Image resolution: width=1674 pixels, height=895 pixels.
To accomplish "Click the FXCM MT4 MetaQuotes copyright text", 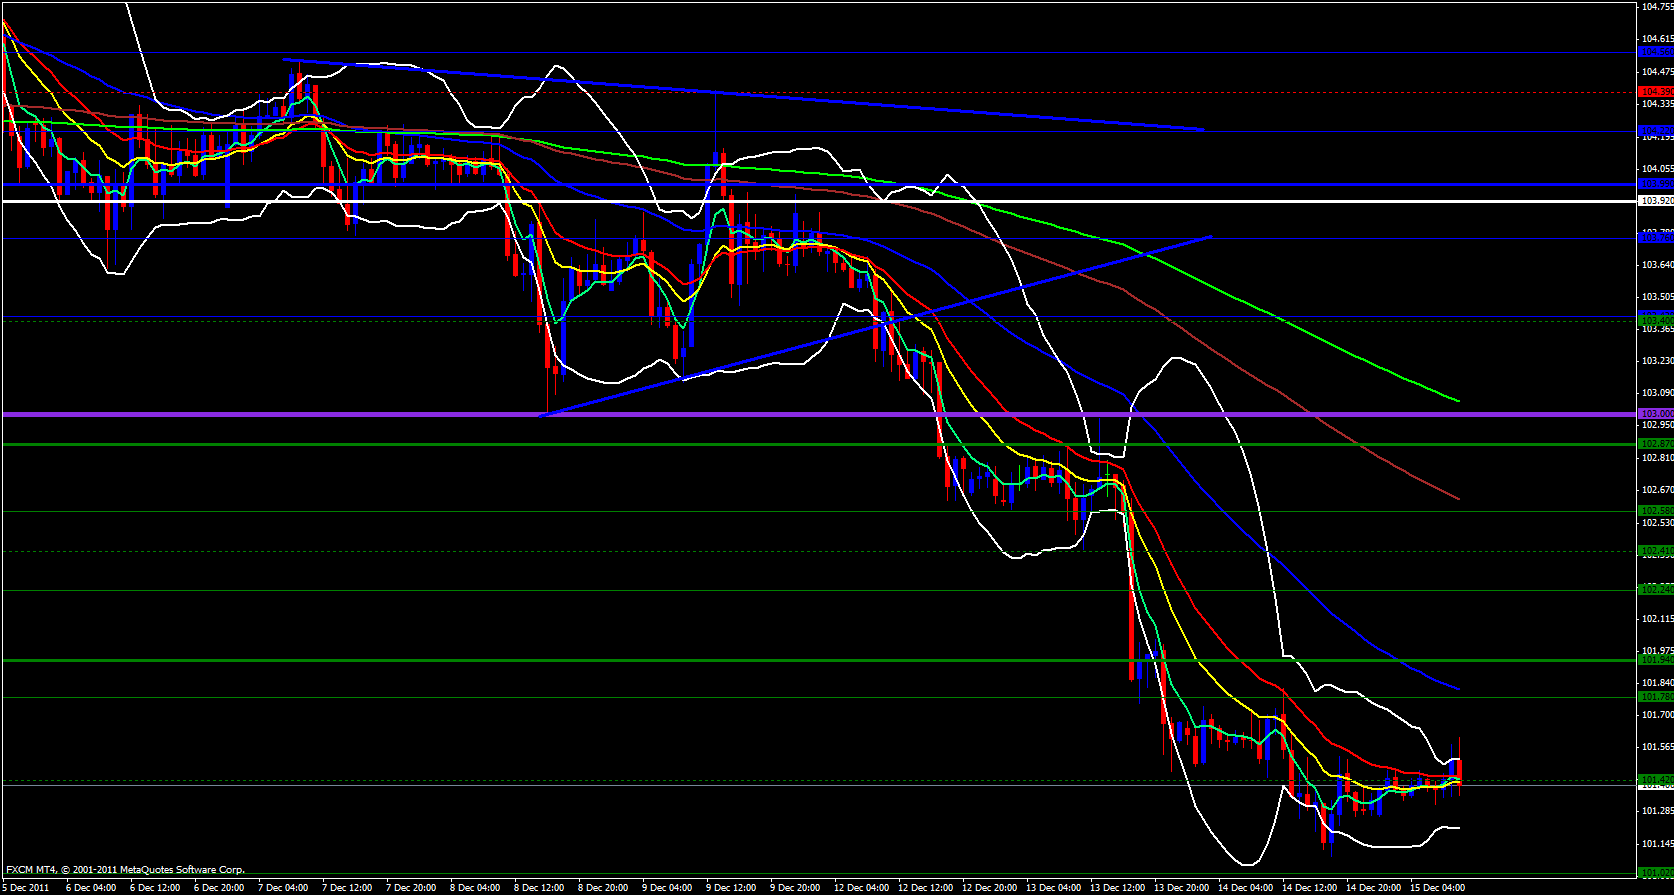I will click(125, 870).
